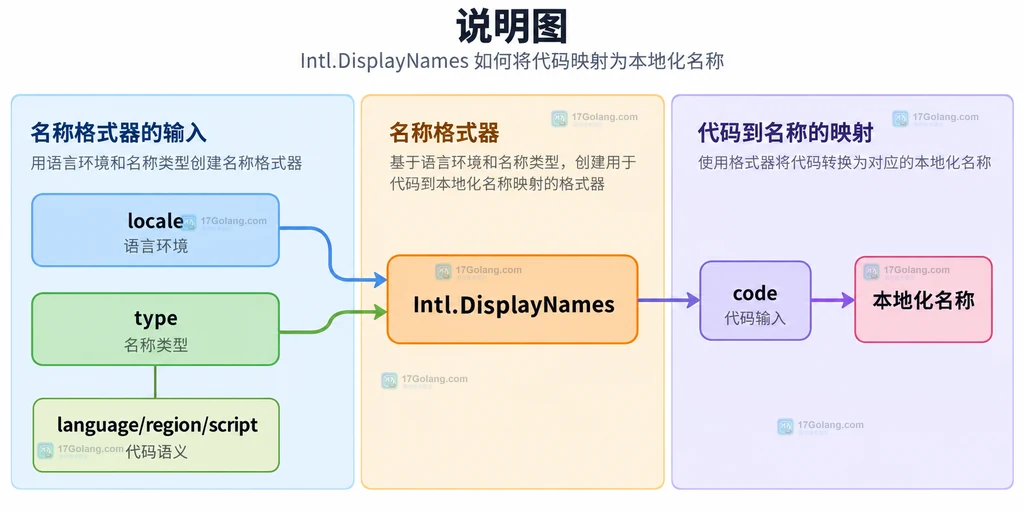Click the orange heading 名称格式器
This screenshot has height=512, width=1024.
click(x=444, y=133)
